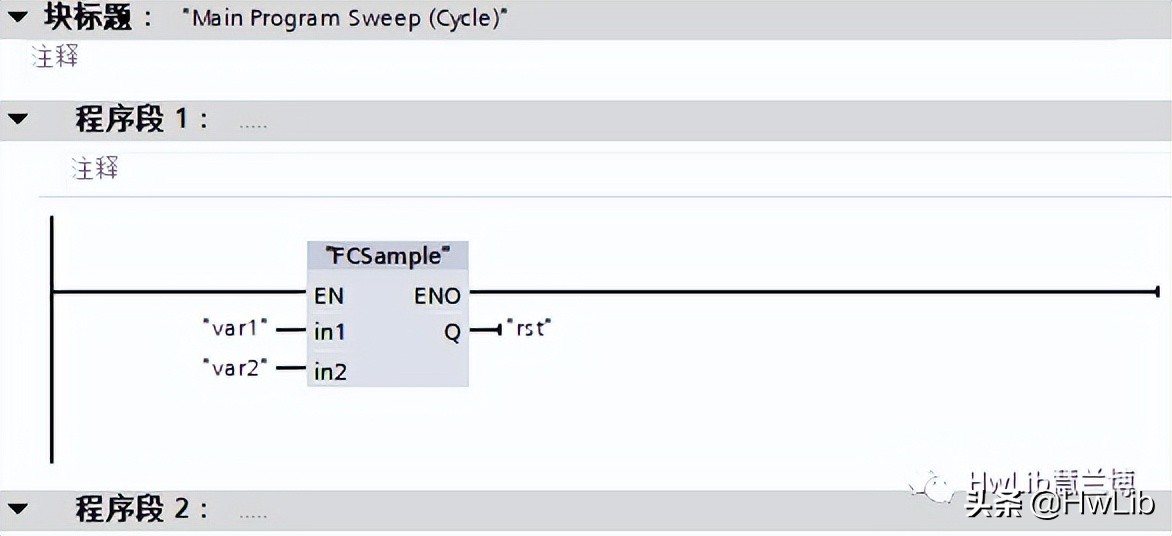This screenshot has width=1172, height=536.
Task: Click the 程序段 2 title placeholder dots
Action: pos(253,515)
